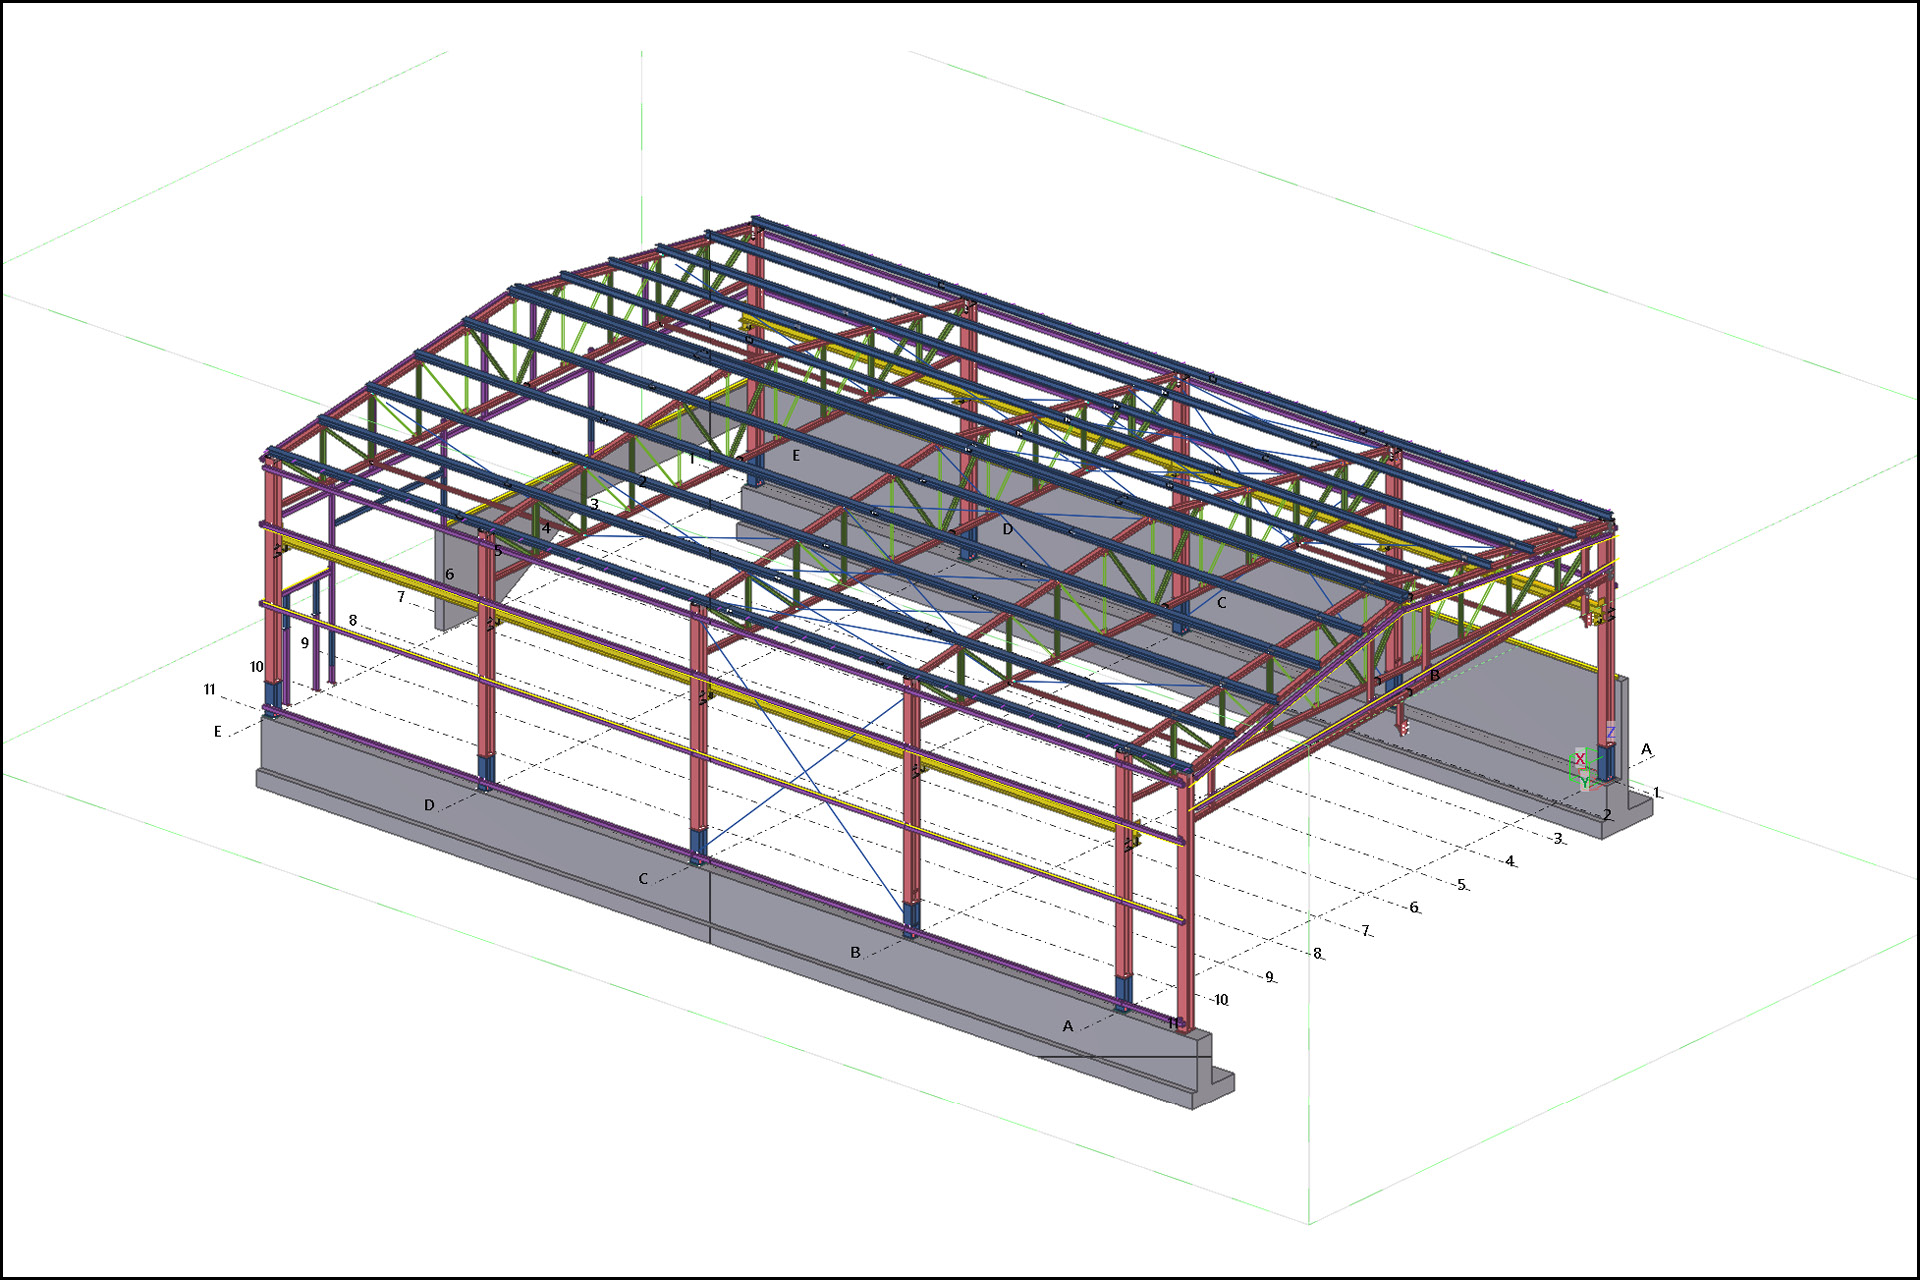Select grid label B under the rear roof truss

tap(1434, 676)
